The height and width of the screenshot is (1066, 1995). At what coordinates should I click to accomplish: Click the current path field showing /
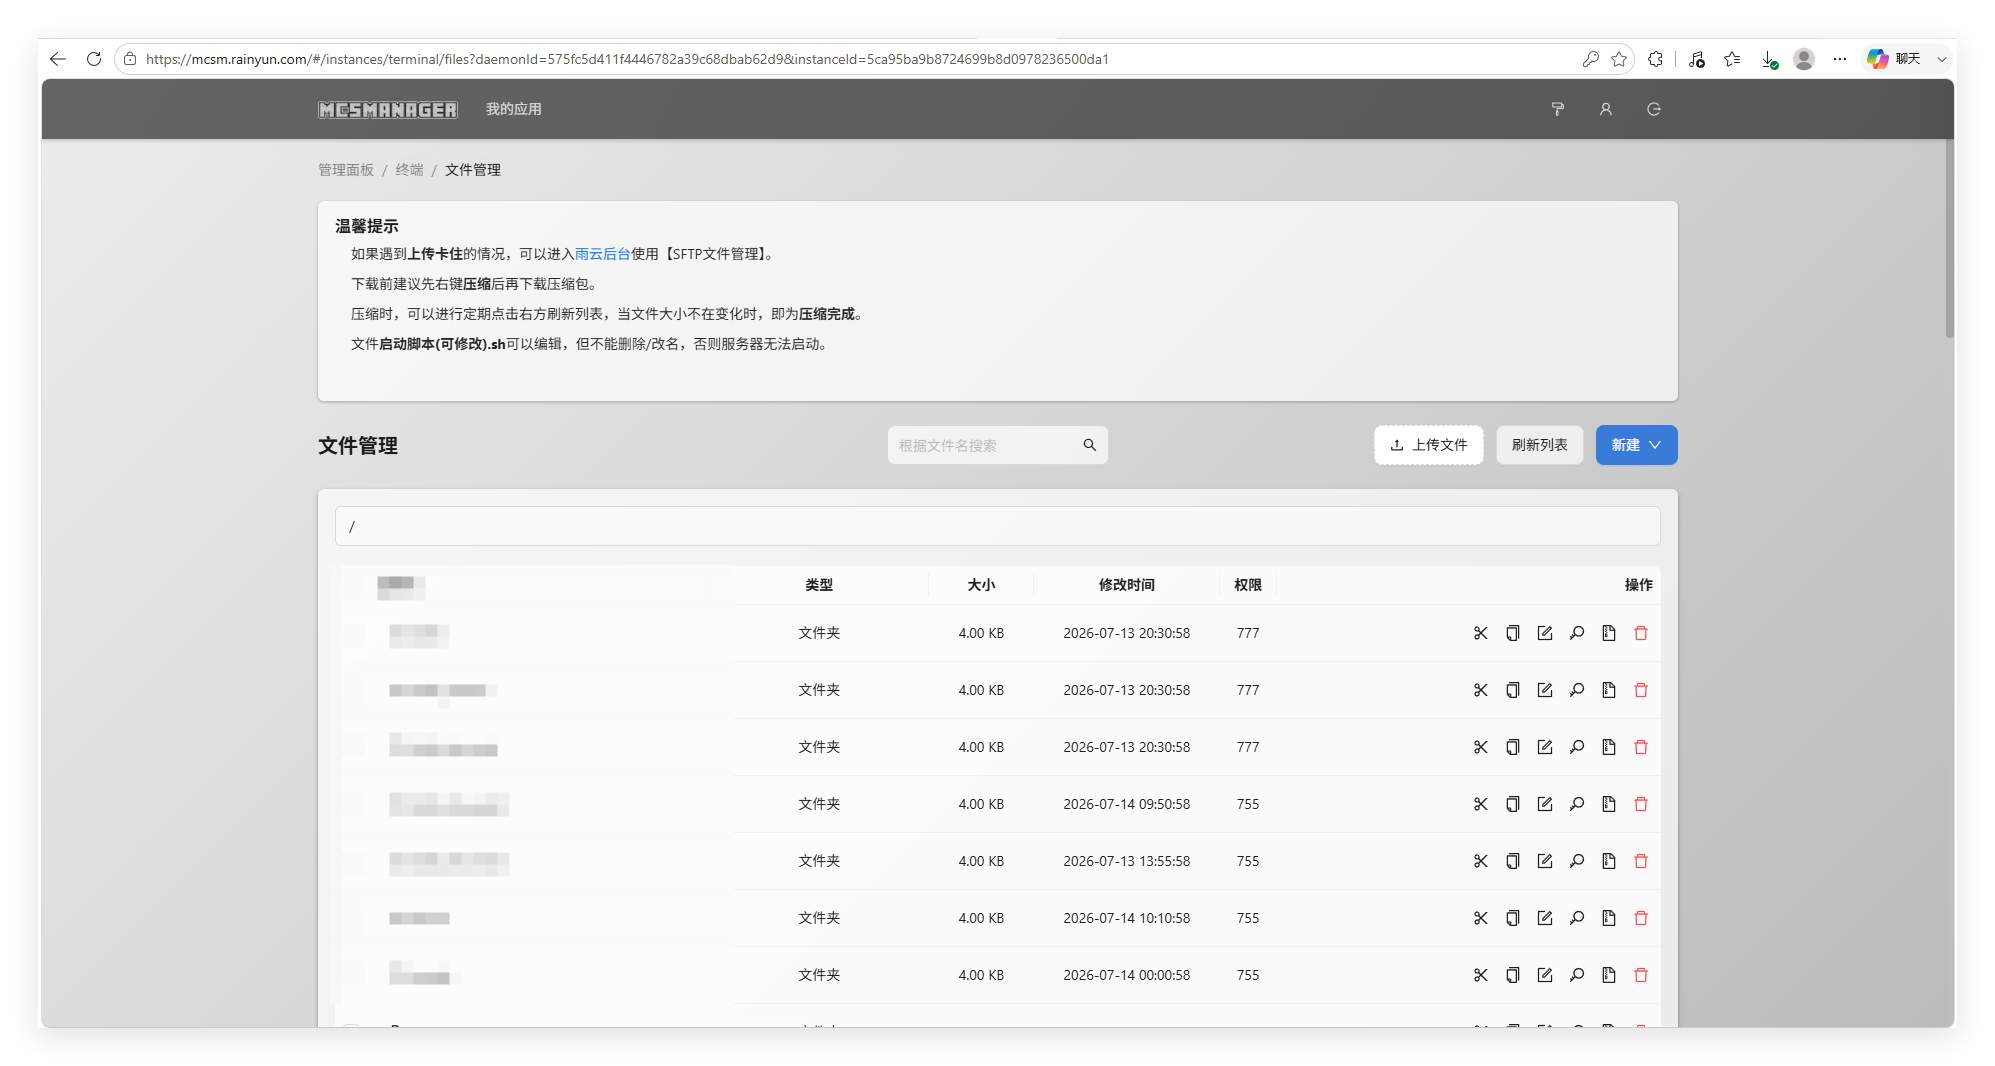click(x=998, y=526)
